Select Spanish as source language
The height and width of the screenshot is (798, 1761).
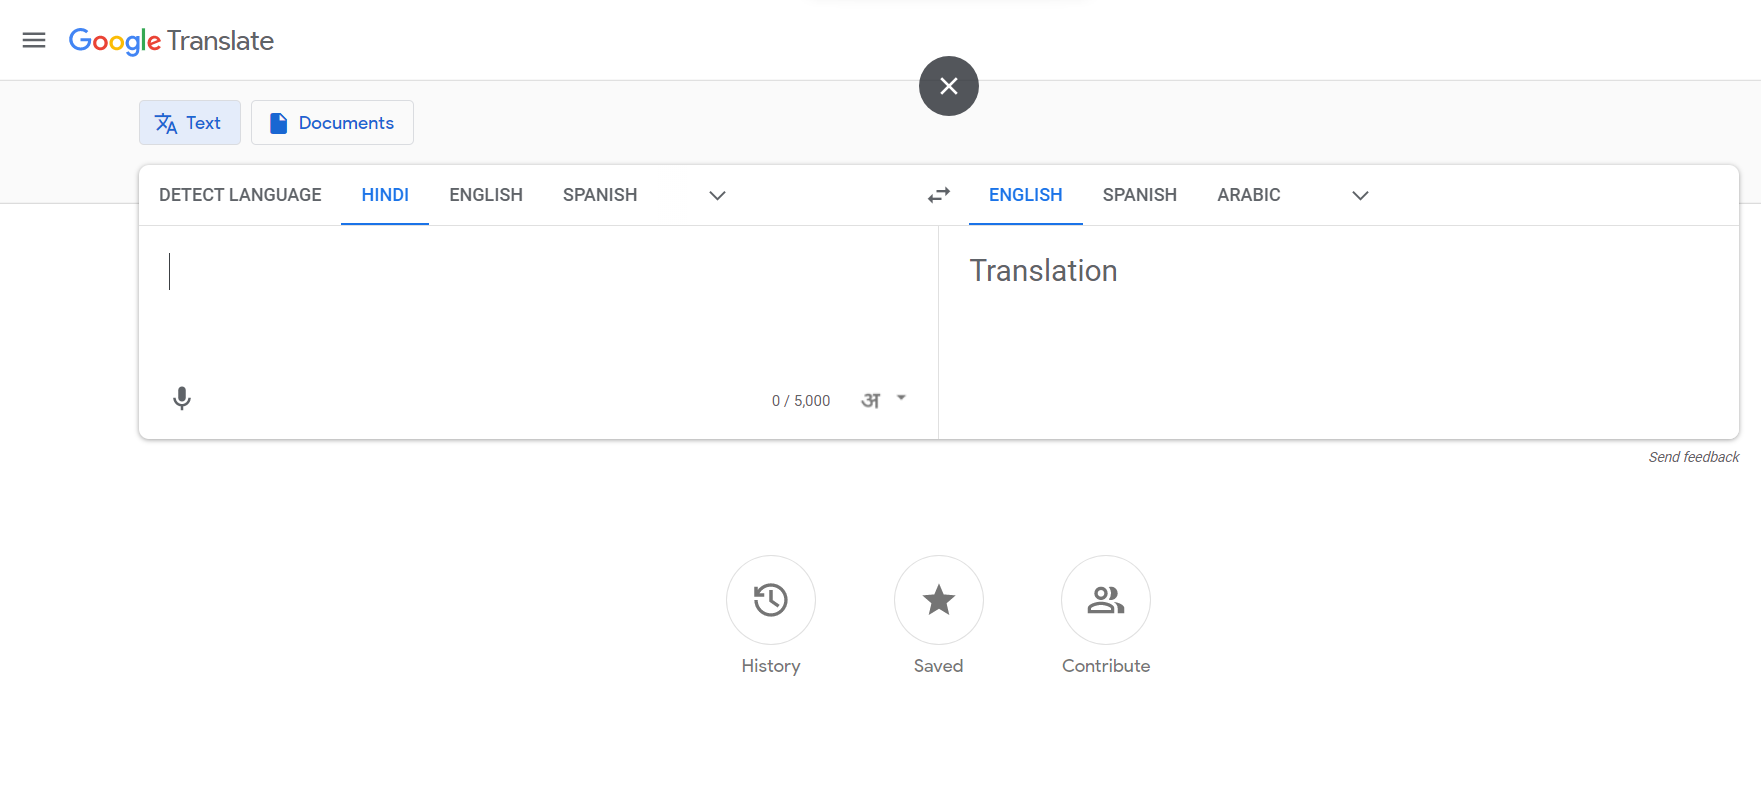(600, 195)
